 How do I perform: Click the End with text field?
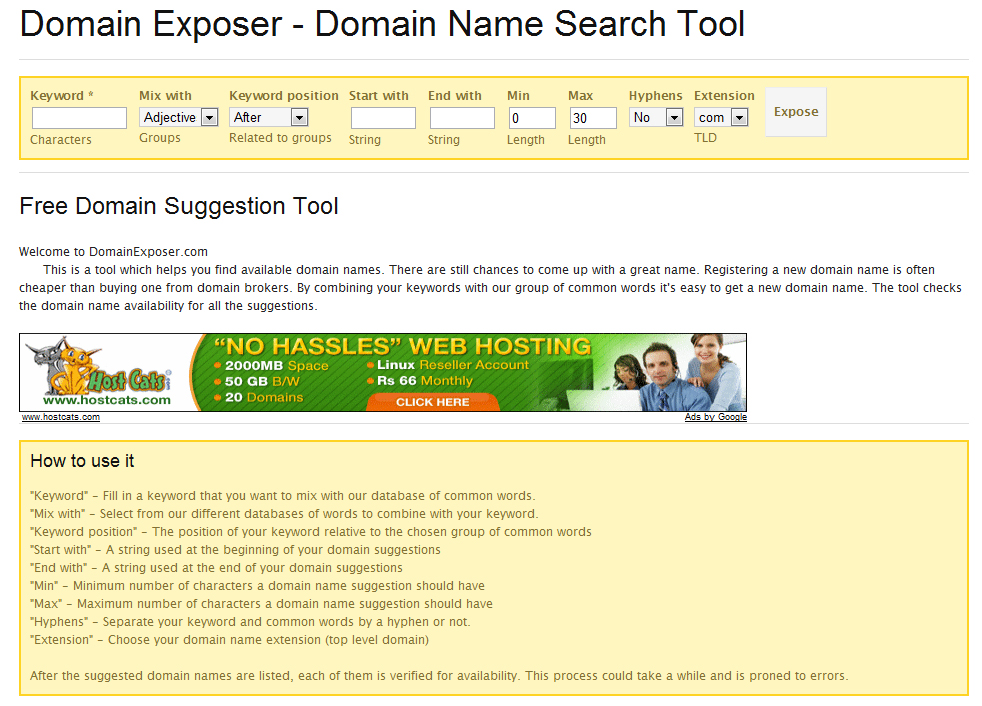[x=462, y=118]
